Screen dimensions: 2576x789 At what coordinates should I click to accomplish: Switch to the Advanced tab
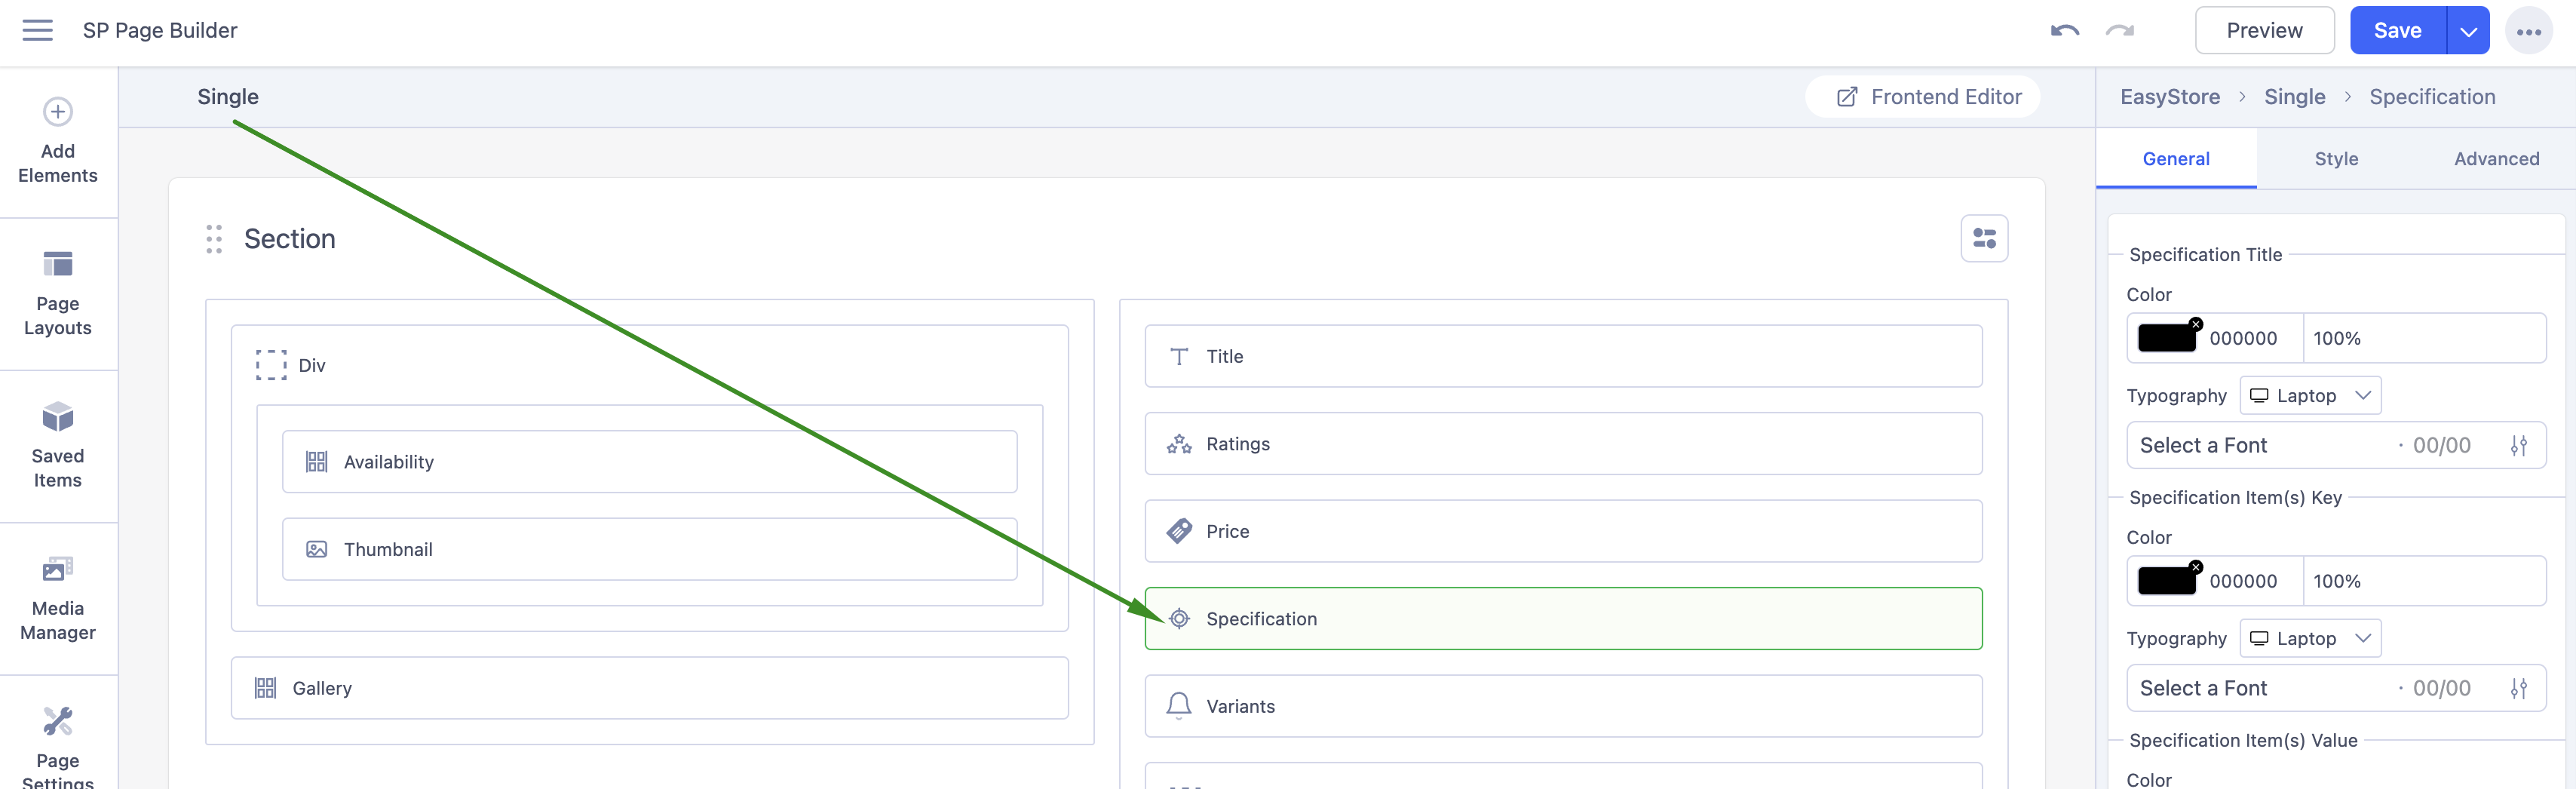pyautogui.click(x=2496, y=159)
